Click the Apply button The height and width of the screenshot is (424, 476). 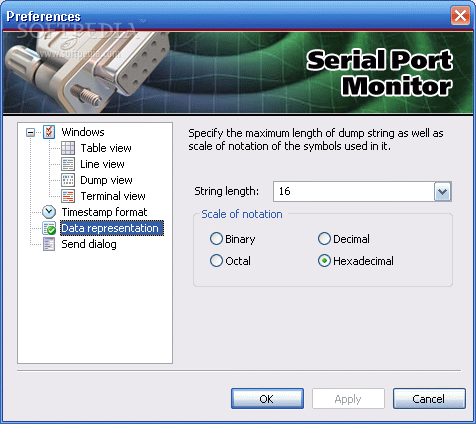pos(348,399)
